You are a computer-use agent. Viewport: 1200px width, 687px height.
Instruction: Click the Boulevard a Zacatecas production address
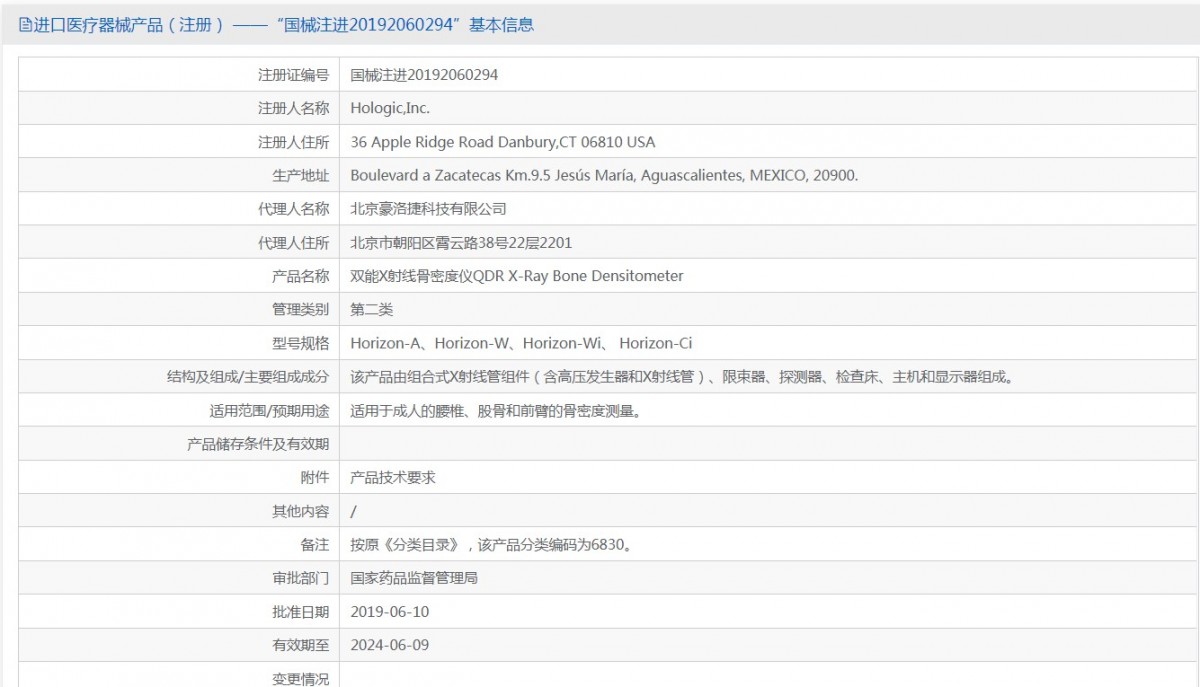[604, 175]
